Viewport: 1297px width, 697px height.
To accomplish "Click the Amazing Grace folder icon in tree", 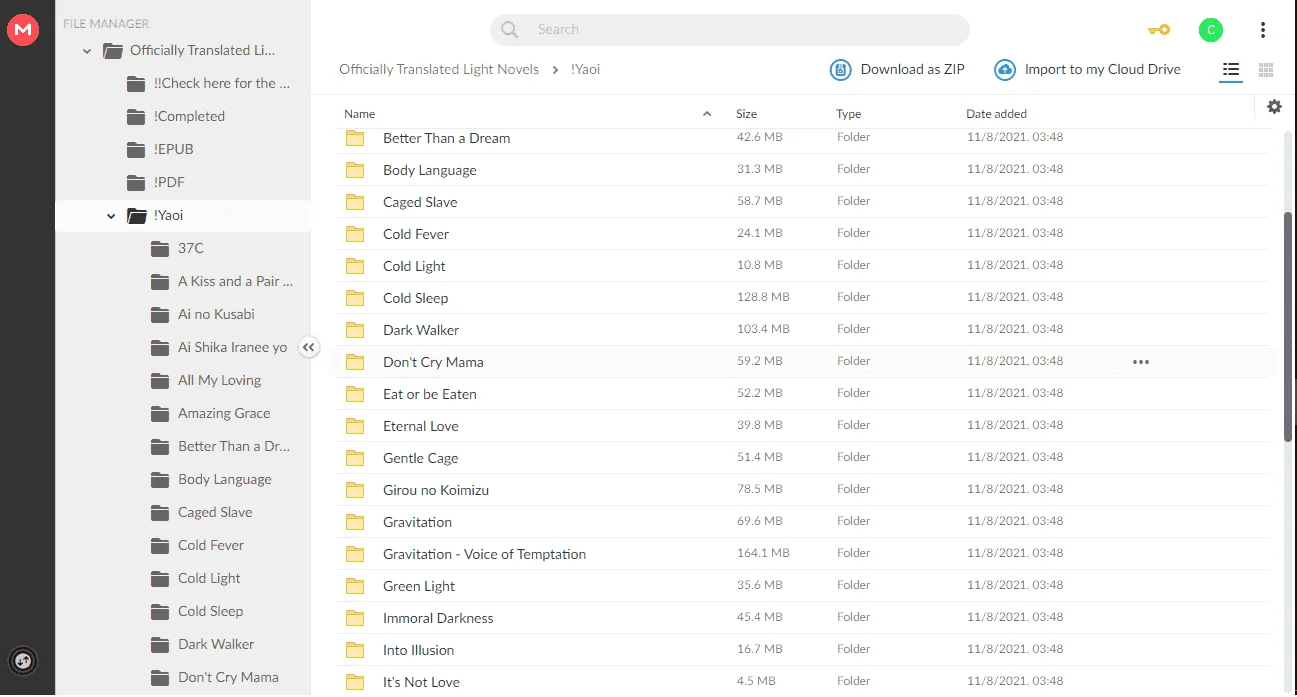I will pos(160,413).
